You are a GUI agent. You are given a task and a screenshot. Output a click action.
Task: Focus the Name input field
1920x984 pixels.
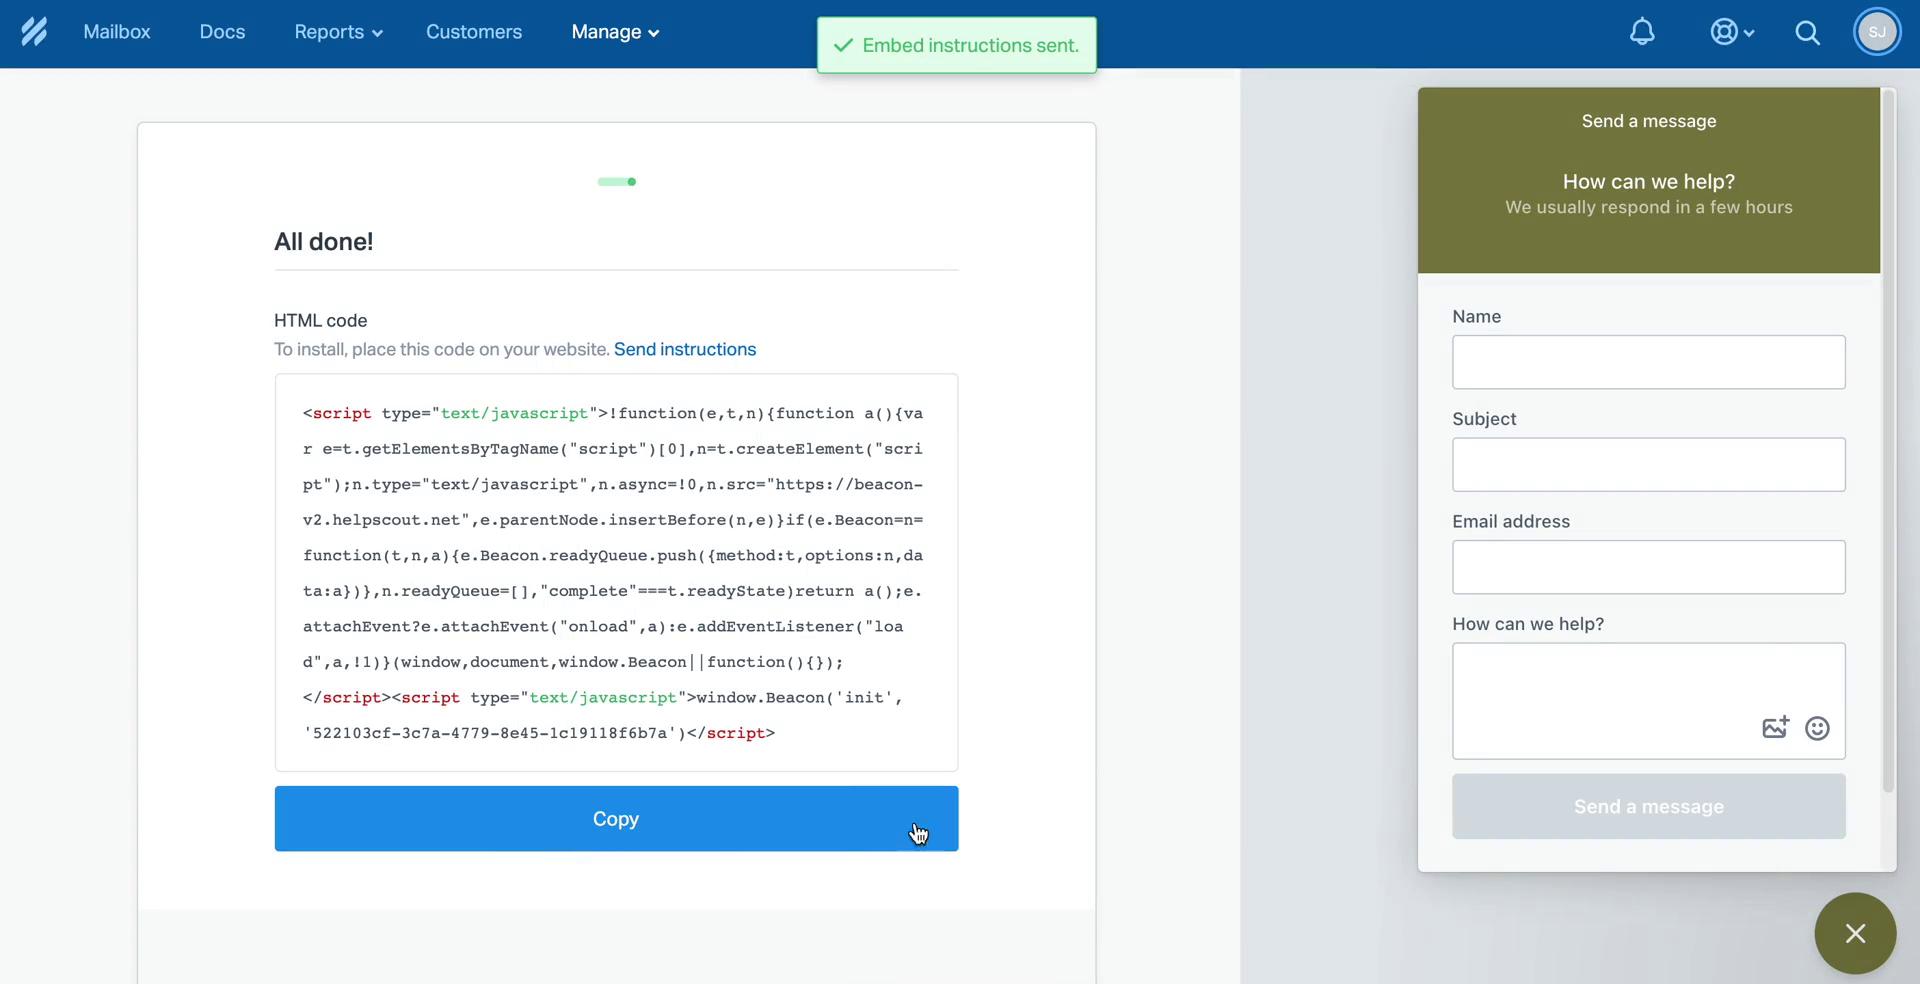pos(1648,362)
